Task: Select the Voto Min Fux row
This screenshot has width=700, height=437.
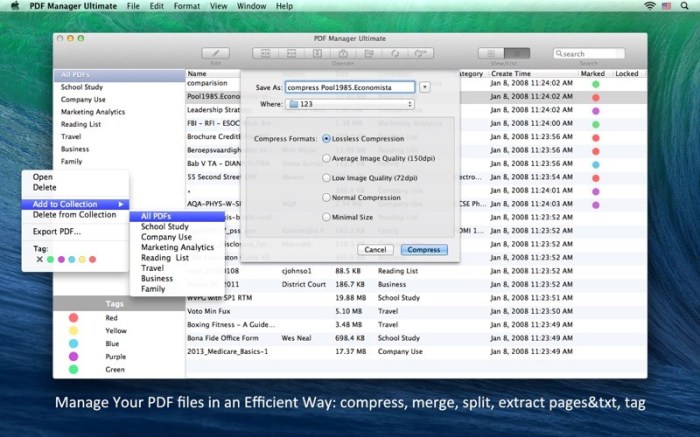Action: tap(416, 311)
